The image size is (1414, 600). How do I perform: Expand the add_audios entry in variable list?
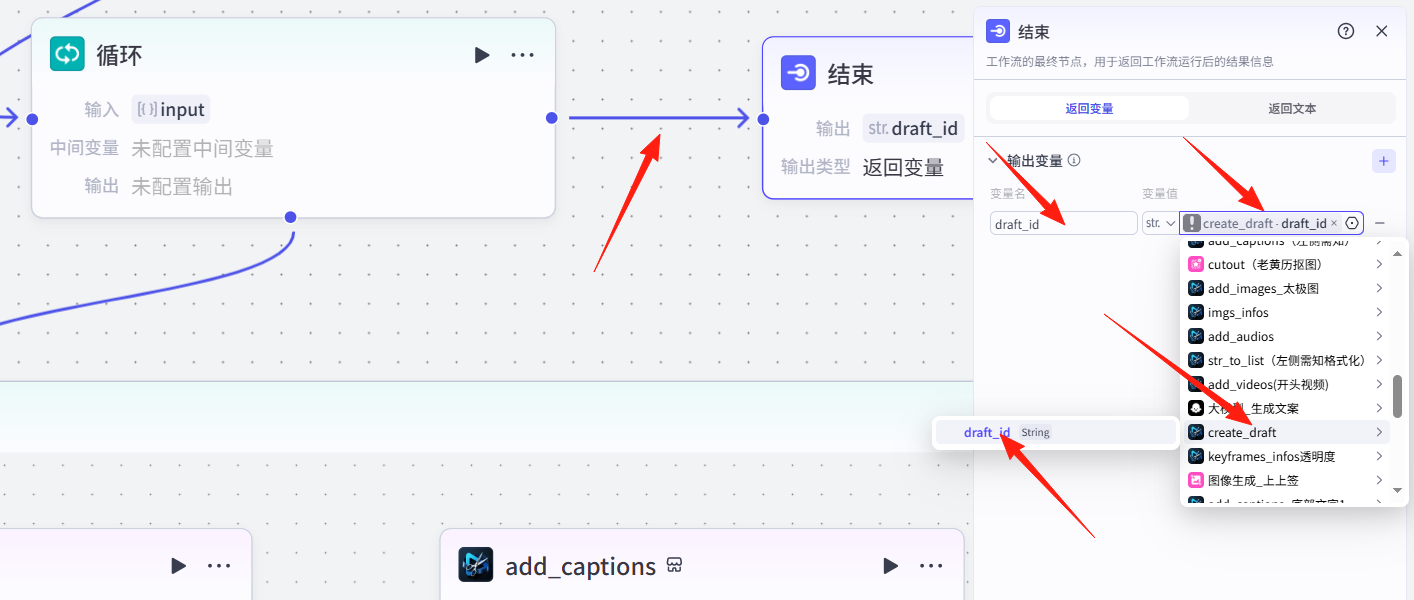1379,337
